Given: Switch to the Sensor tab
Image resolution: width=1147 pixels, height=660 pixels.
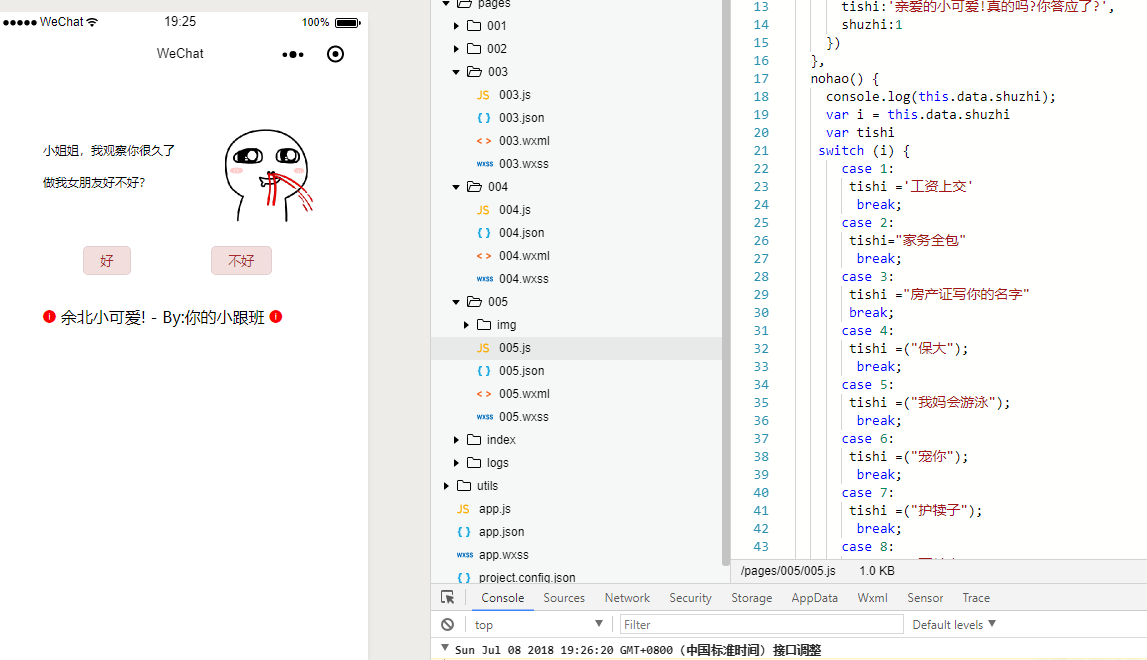Looking at the screenshot, I should tap(925, 598).
